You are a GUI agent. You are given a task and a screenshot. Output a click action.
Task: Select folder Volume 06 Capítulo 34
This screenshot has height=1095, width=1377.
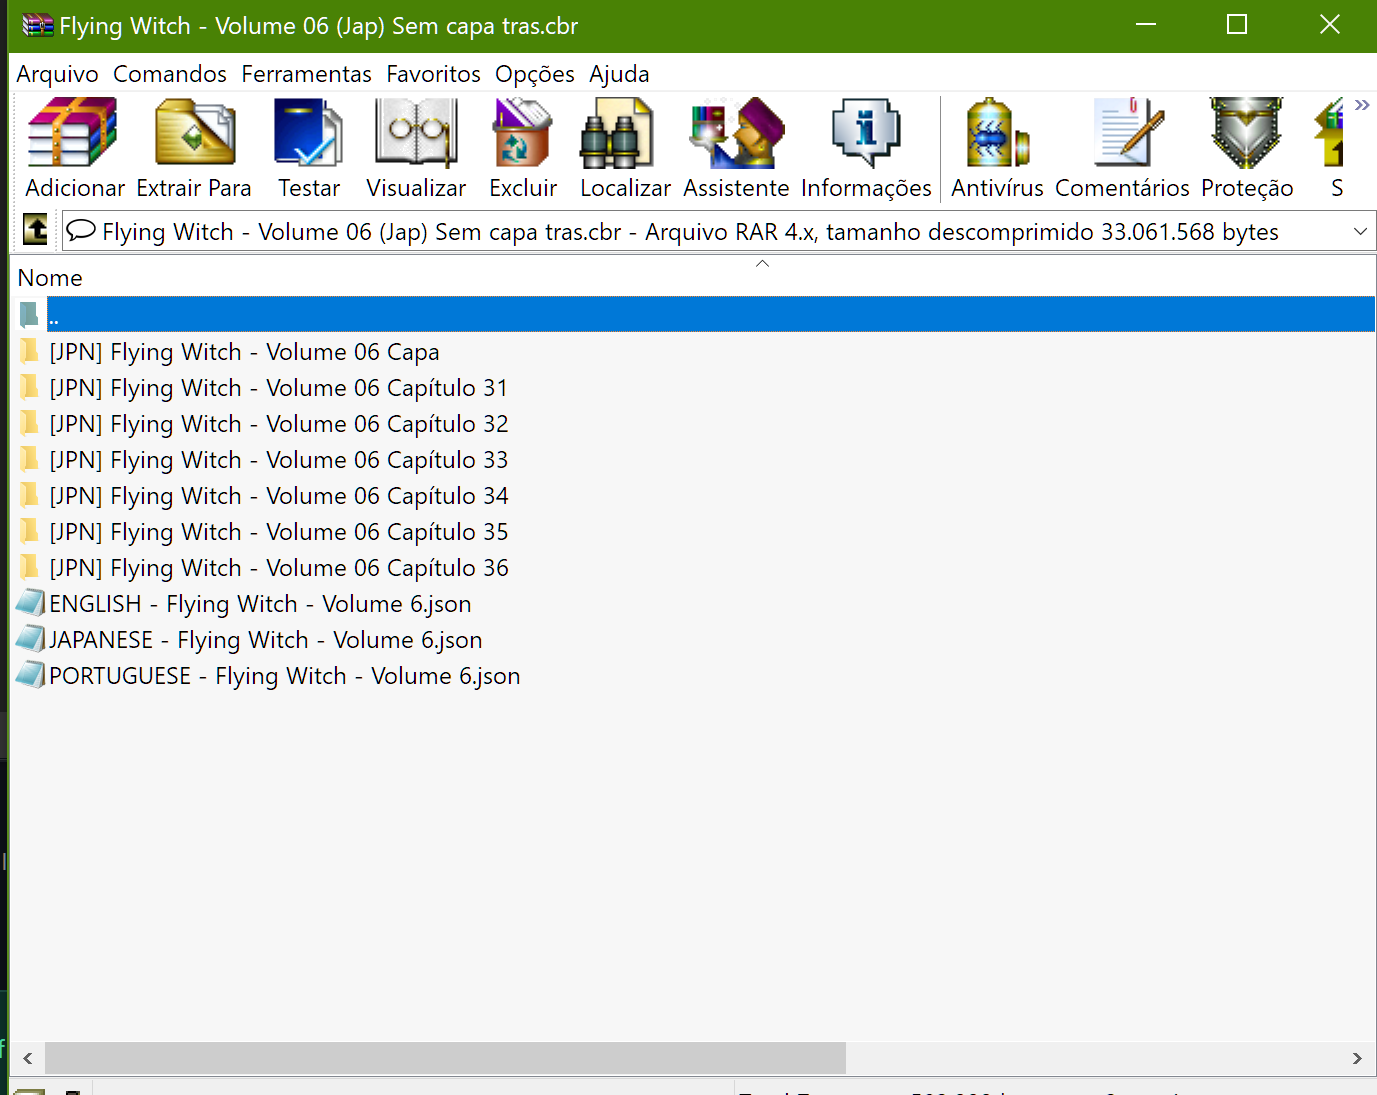(279, 496)
